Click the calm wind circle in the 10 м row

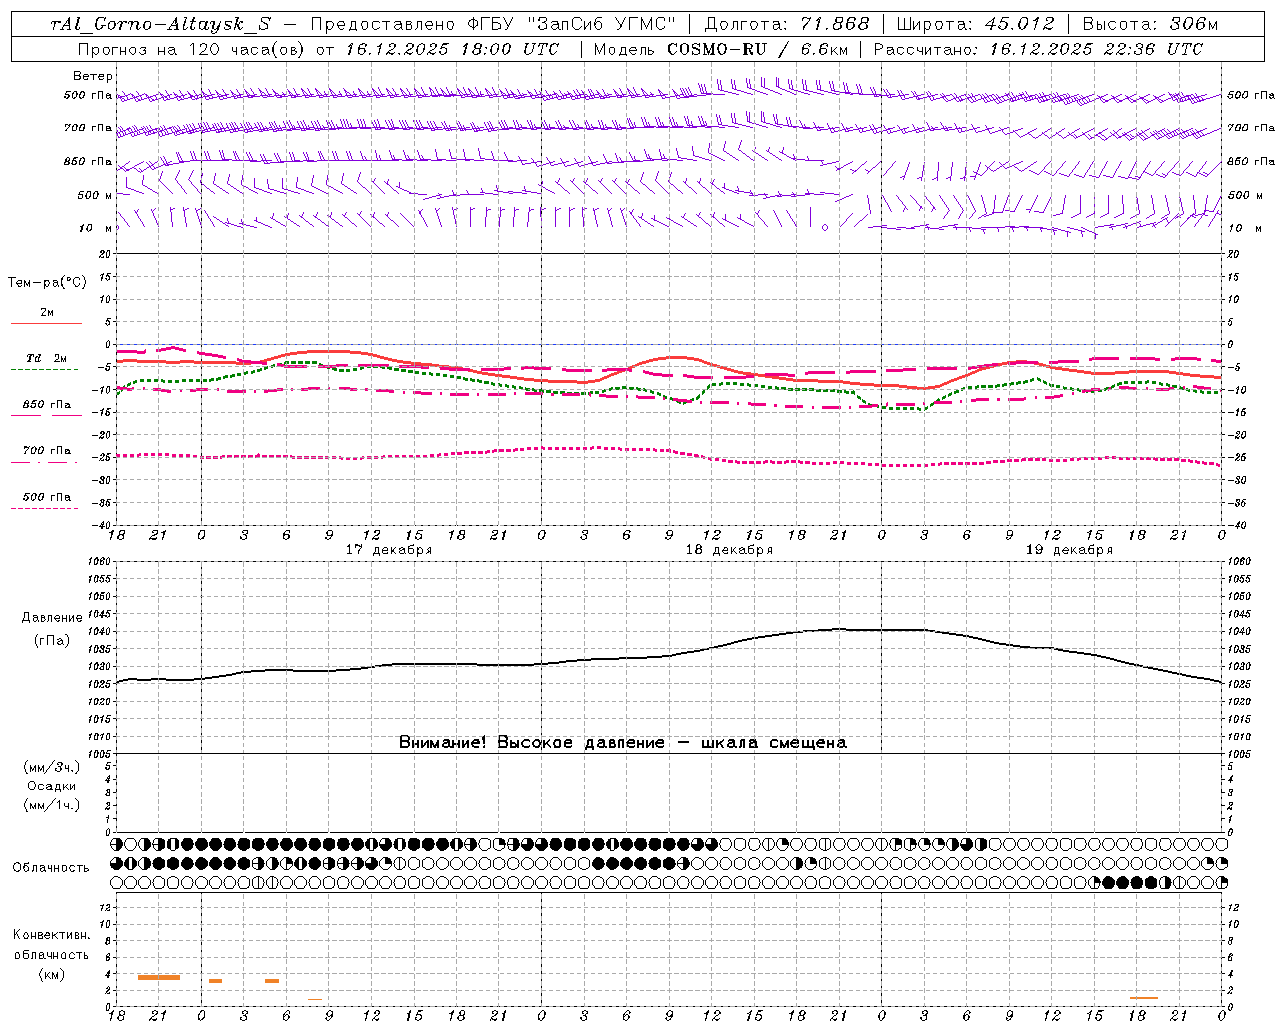825,228
